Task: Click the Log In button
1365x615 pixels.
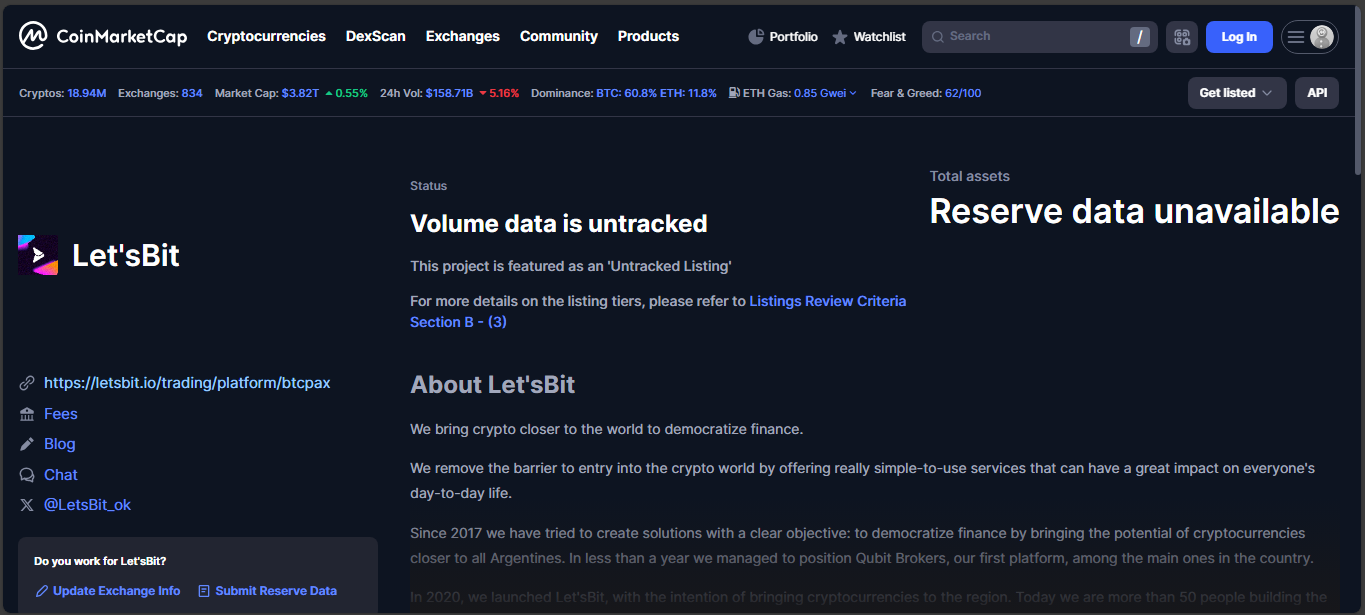Action: pyautogui.click(x=1238, y=37)
